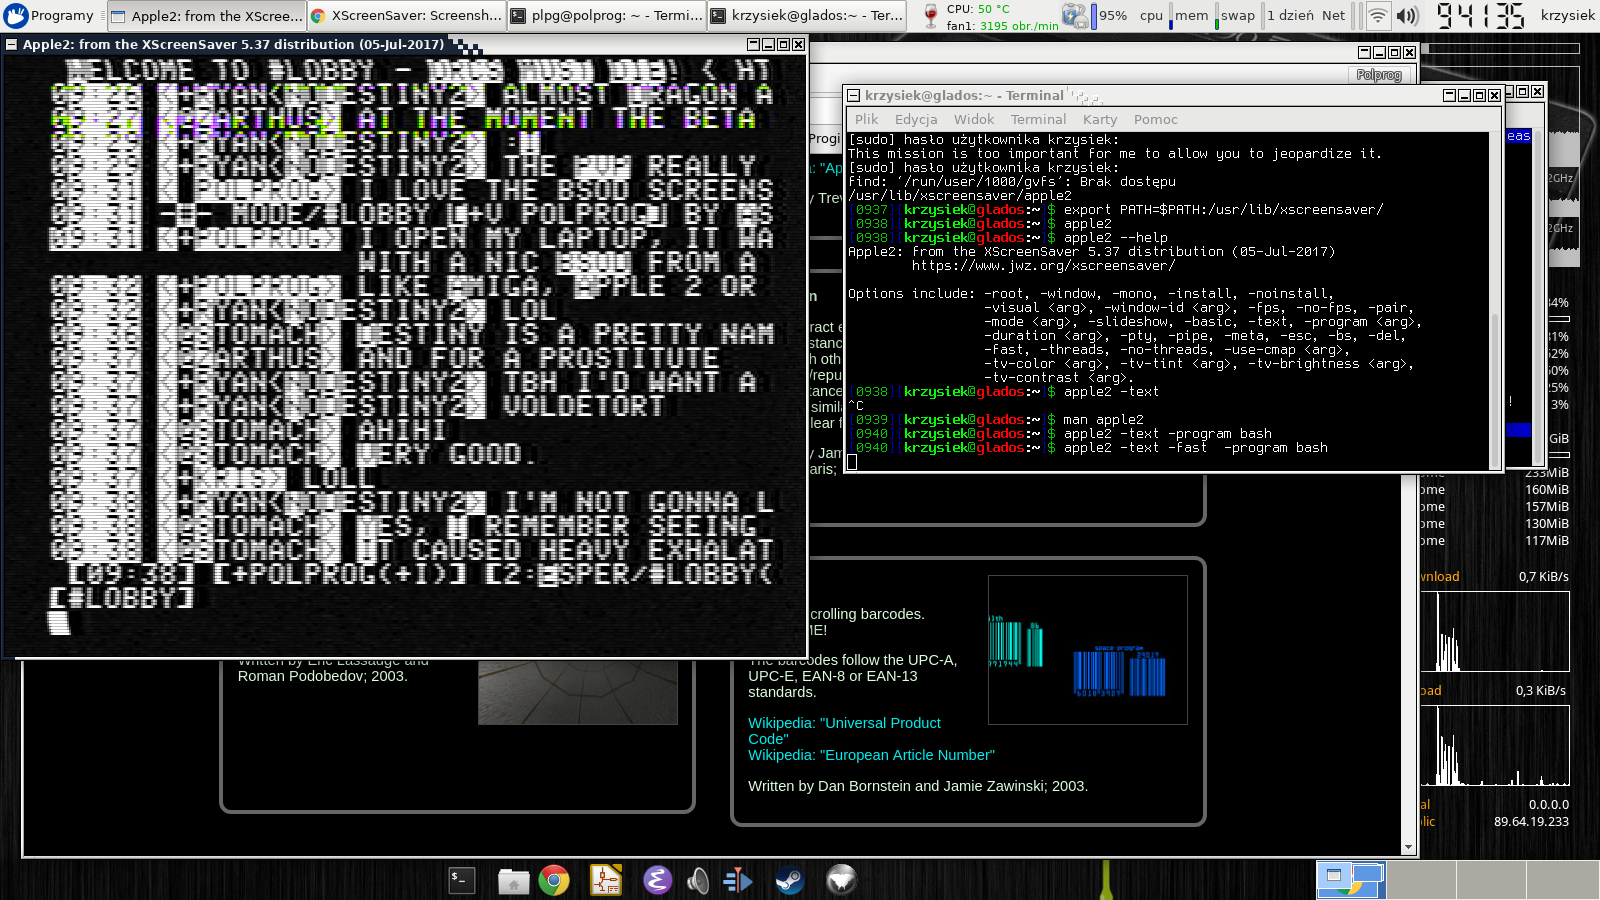Screen dimensions: 1600x900
Task: Click the 1 dzień uptime label
Action: coord(1291,15)
